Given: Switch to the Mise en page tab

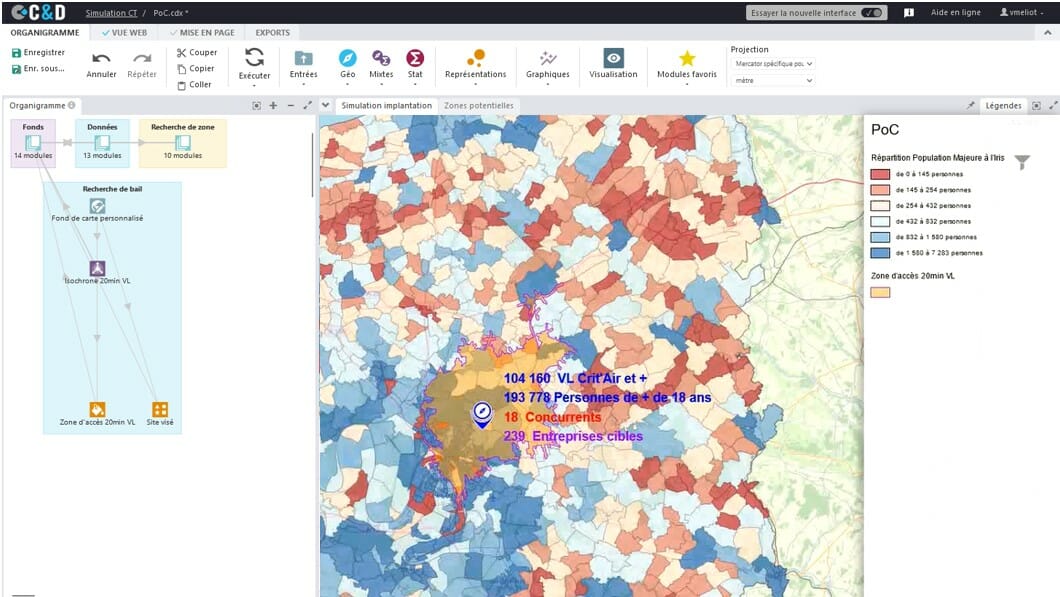Looking at the screenshot, I should pos(201,33).
